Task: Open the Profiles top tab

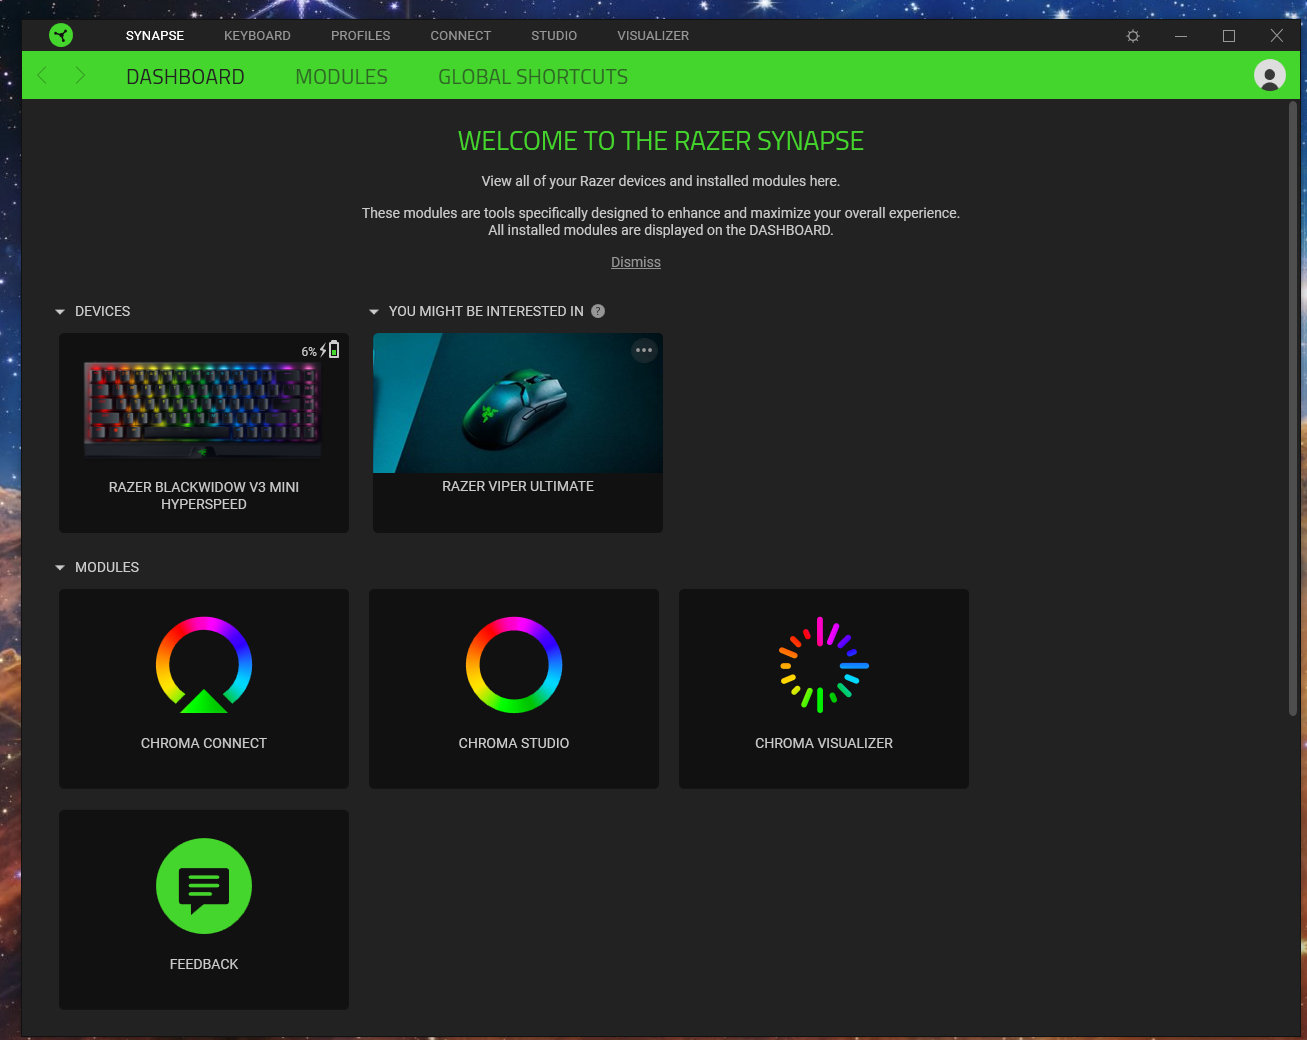Action: click(x=361, y=35)
